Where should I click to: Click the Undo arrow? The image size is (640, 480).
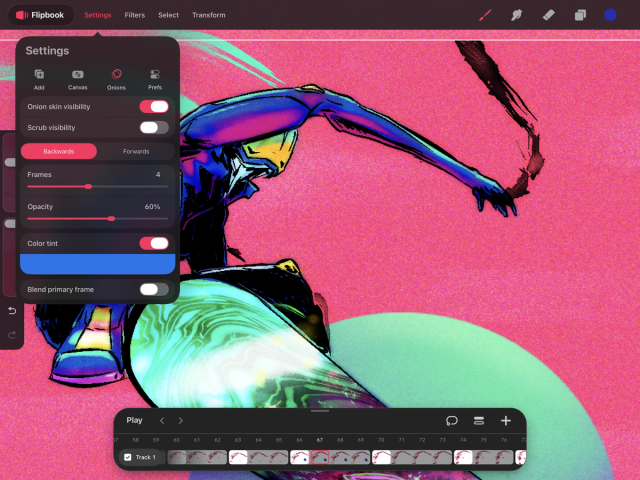12,311
